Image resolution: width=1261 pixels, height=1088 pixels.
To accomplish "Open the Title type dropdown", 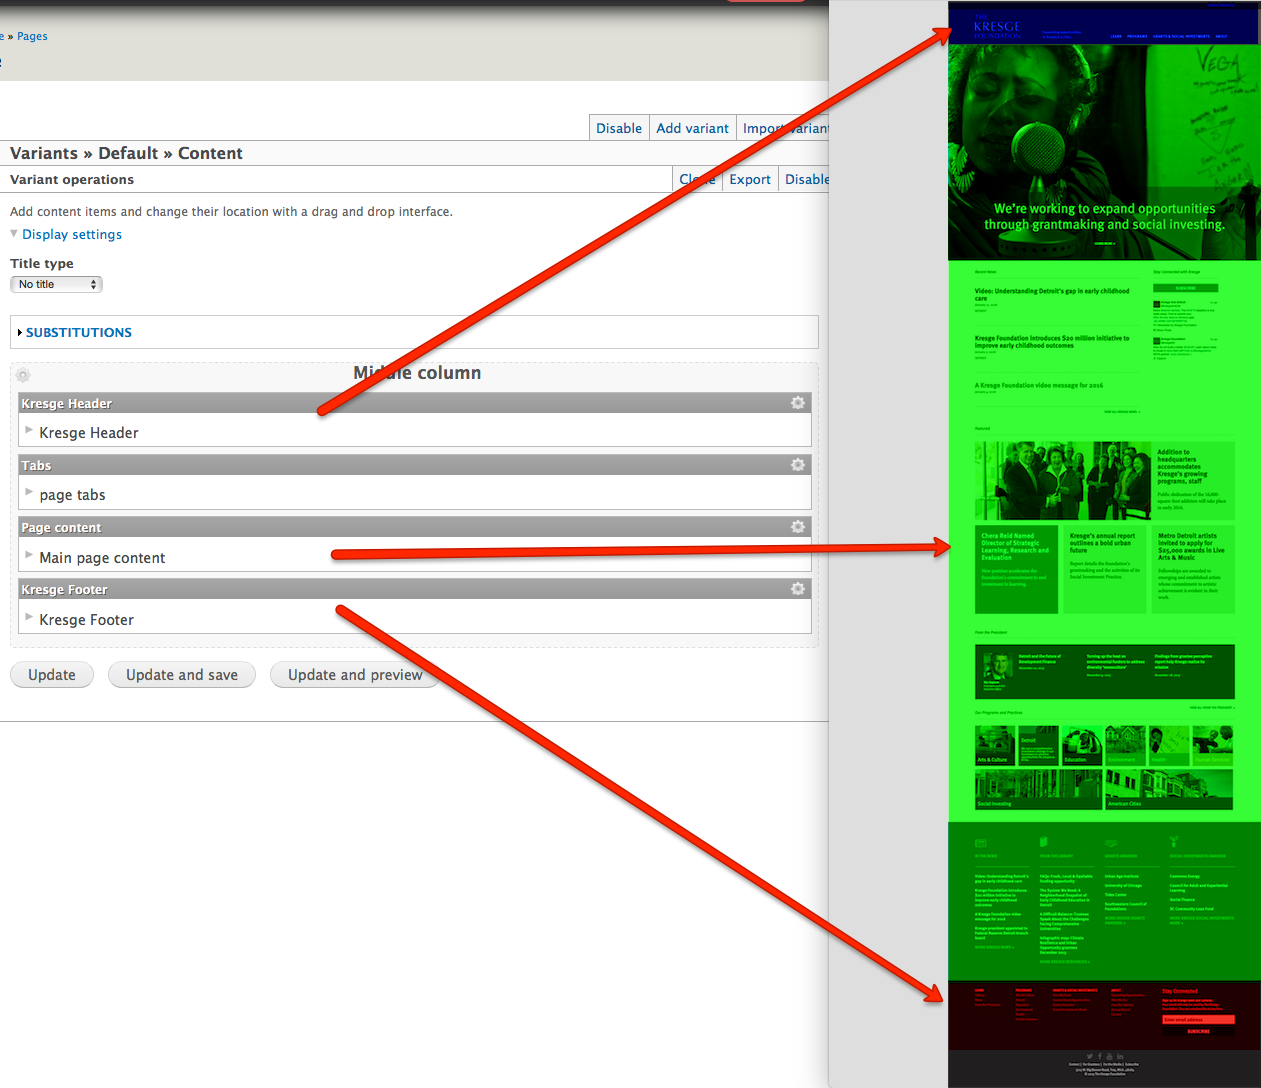I will 57,284.
